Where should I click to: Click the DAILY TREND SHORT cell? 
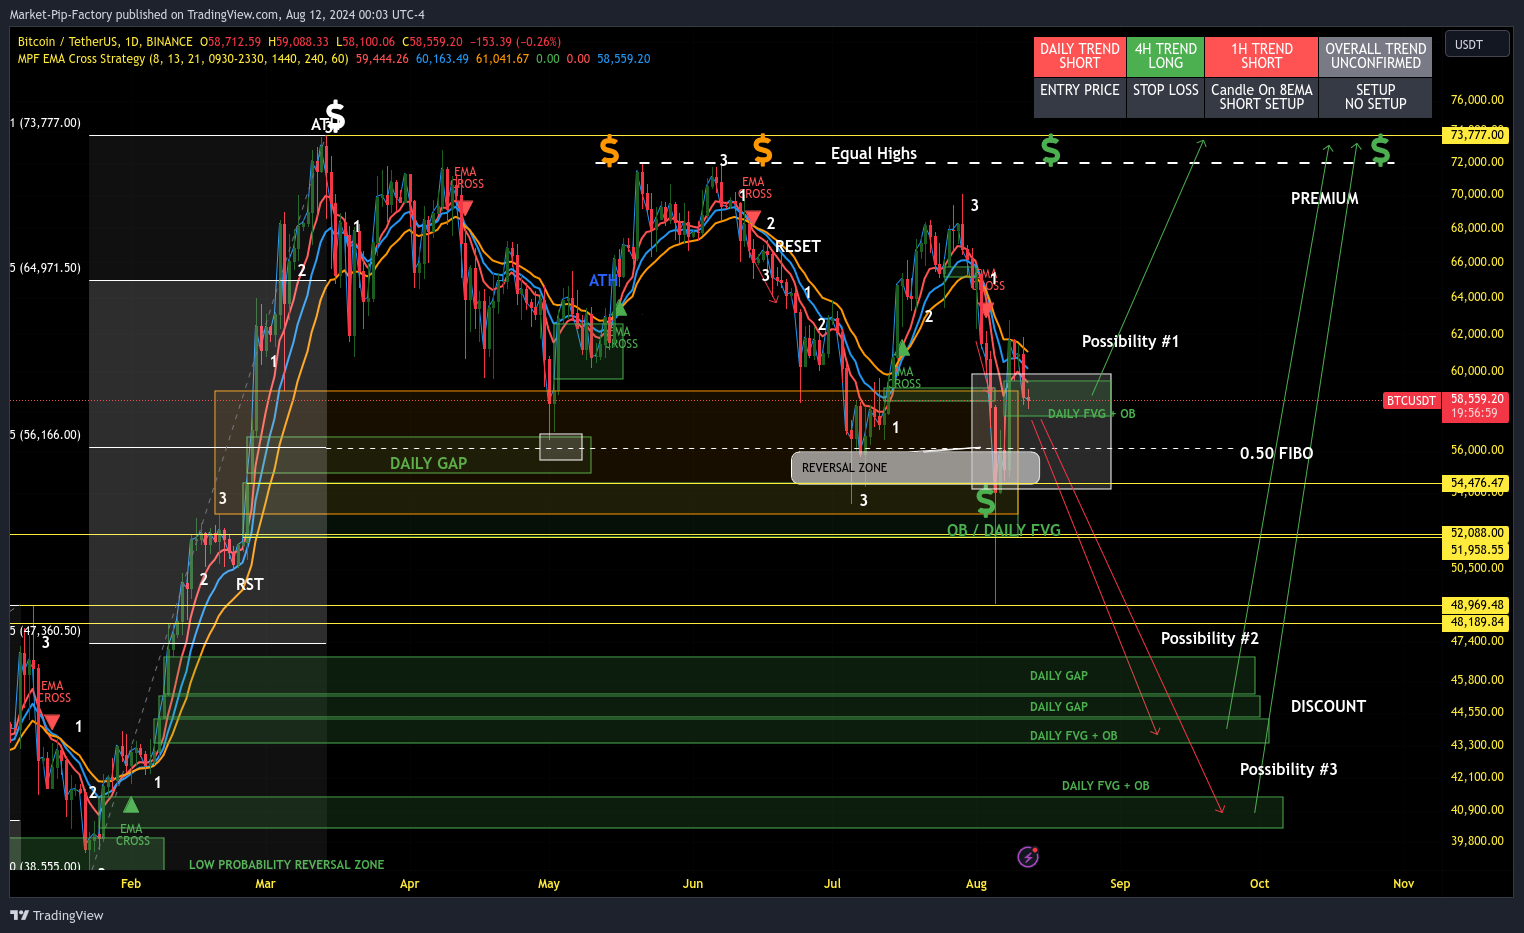point(1080,56)
